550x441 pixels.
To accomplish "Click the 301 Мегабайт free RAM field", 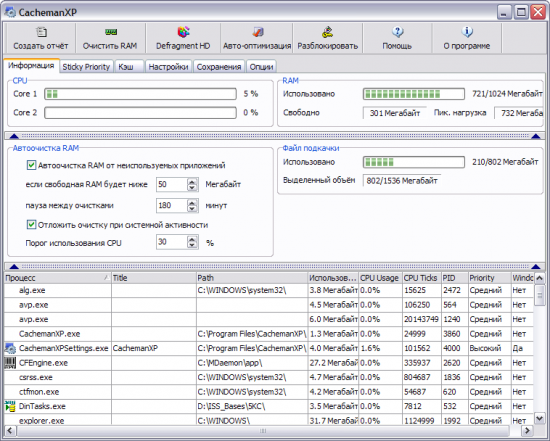I will [x=394, y=113].
